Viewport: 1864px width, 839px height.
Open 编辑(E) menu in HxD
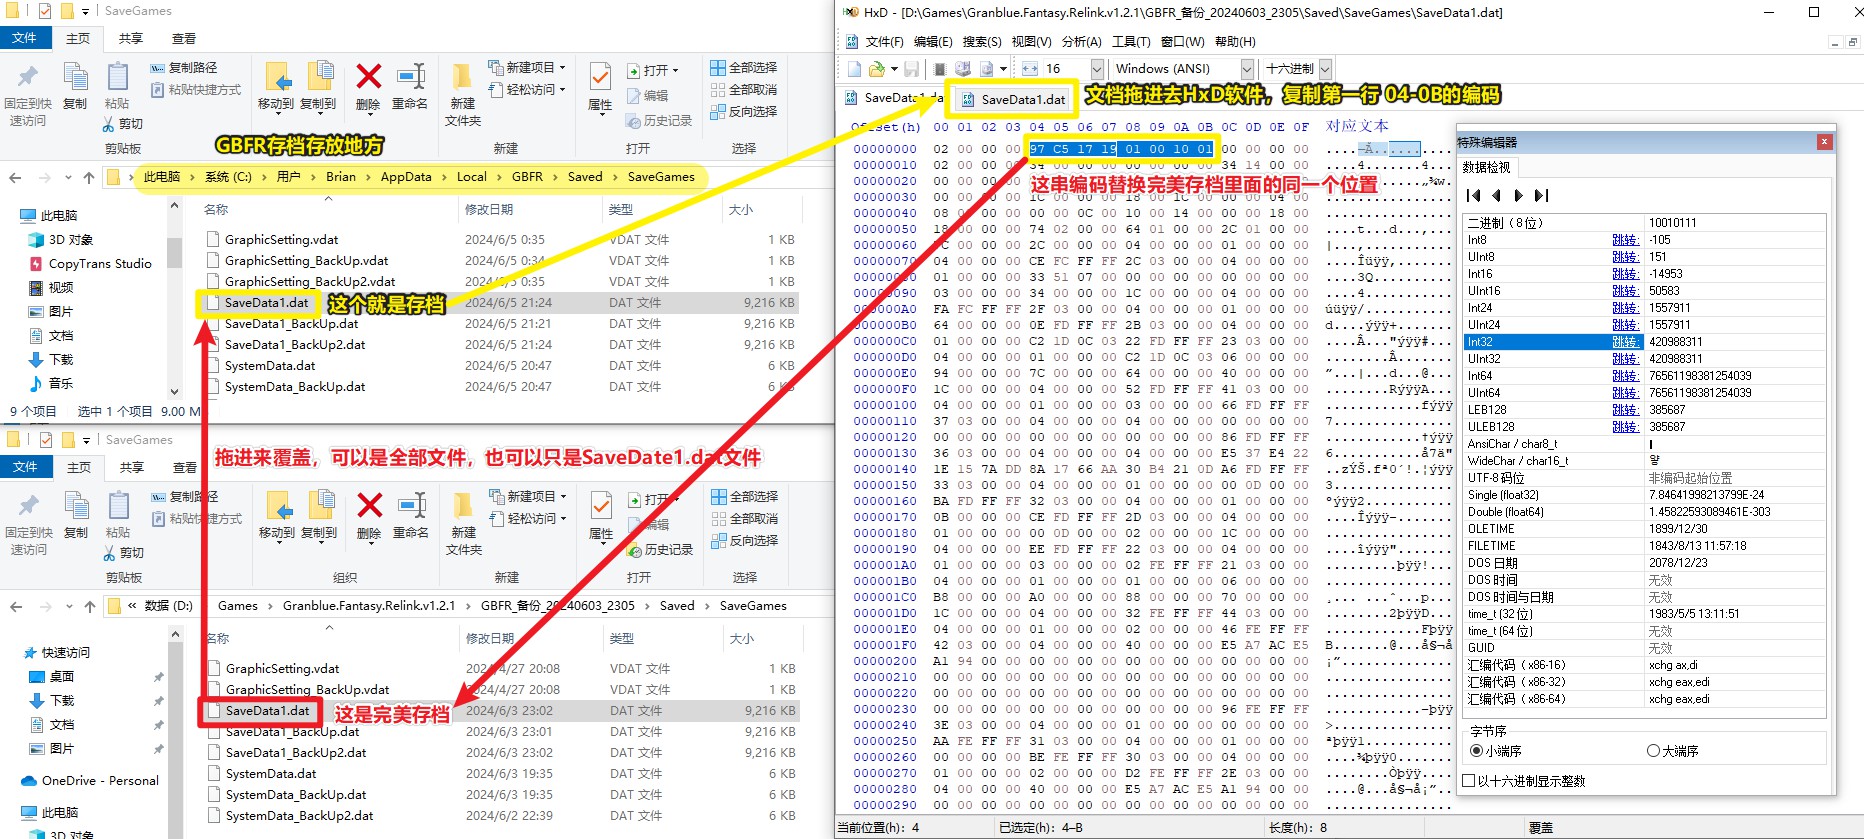pyautogui.click(x=932, y=42)
